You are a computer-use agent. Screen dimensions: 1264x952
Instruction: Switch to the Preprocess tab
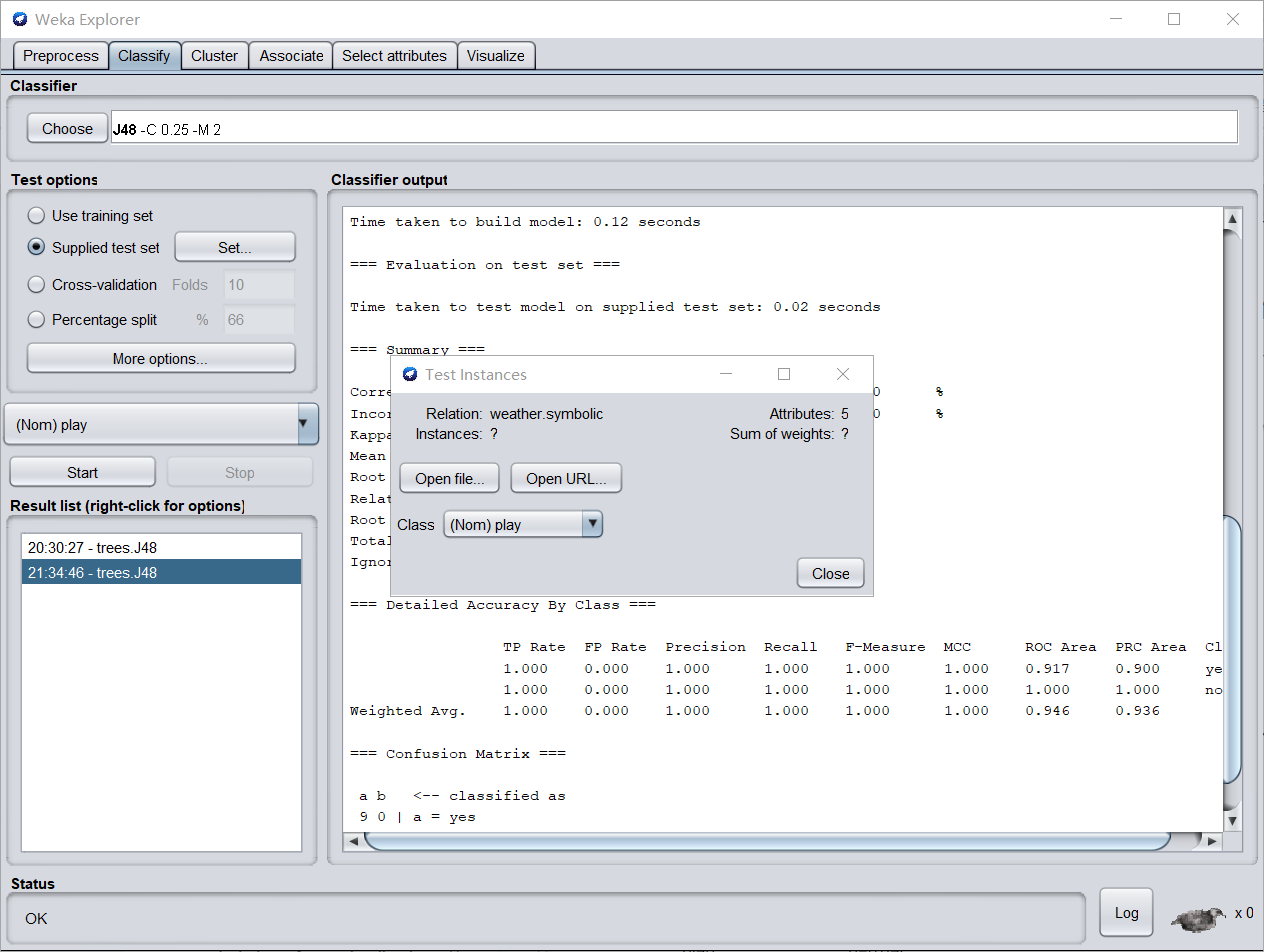61,56
